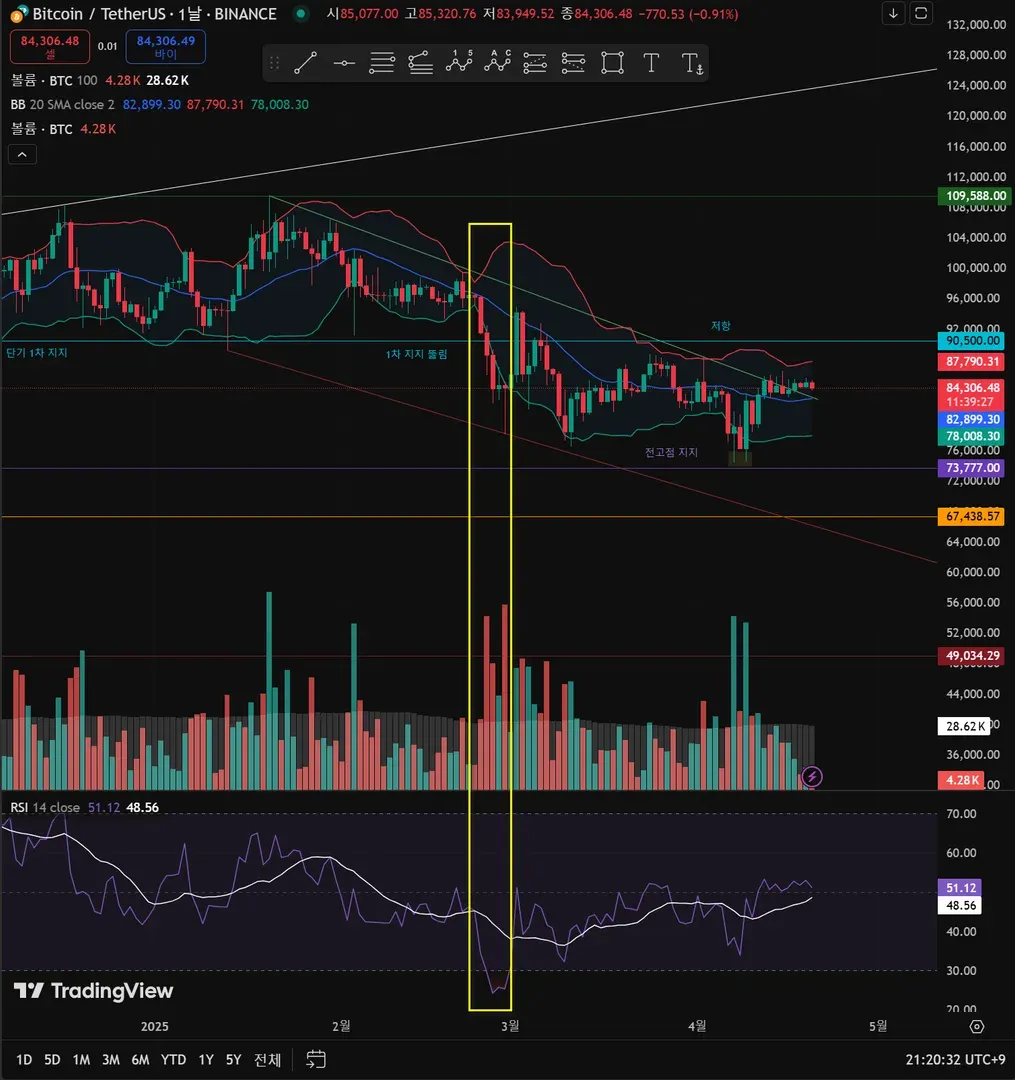Select the Trend Line drawing tool

pyautogui.click(x=305, y=63)
